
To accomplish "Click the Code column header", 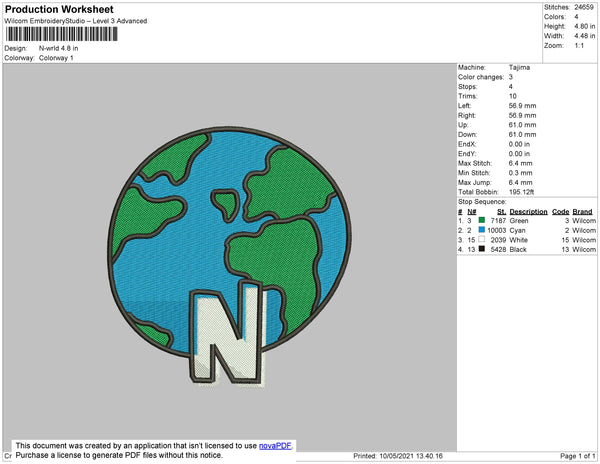I will point(560,211).
